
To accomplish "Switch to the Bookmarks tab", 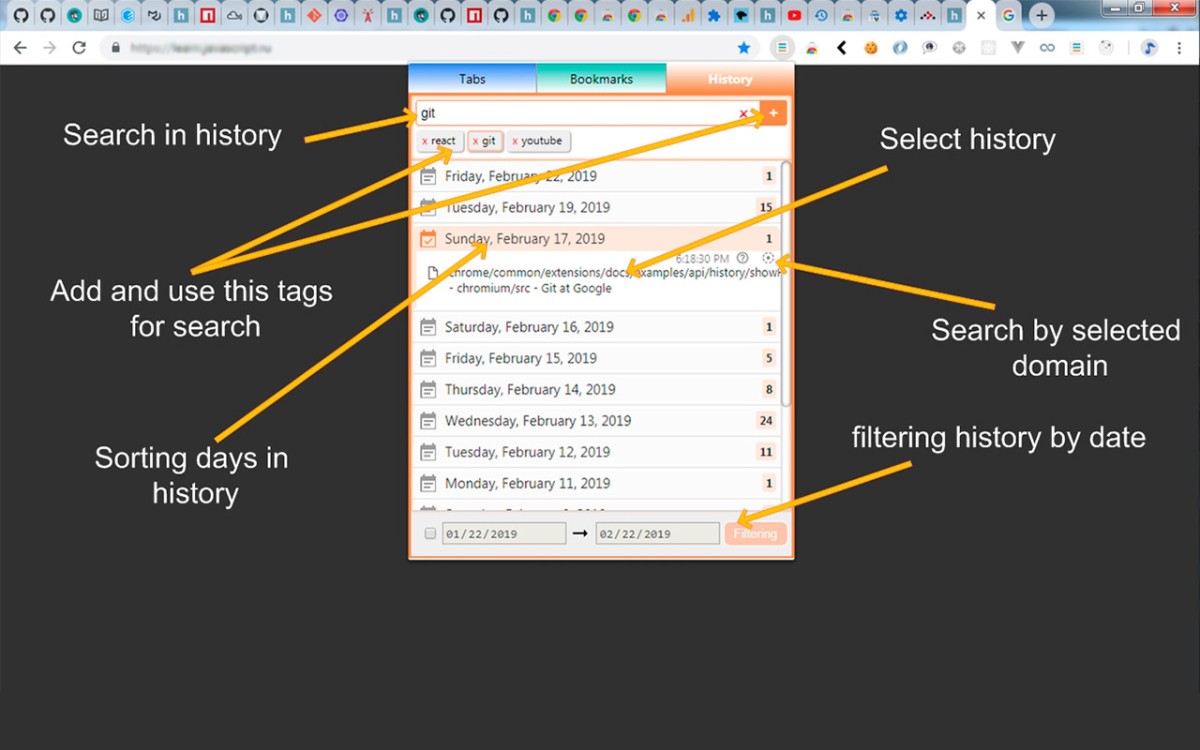I will 601,79.
